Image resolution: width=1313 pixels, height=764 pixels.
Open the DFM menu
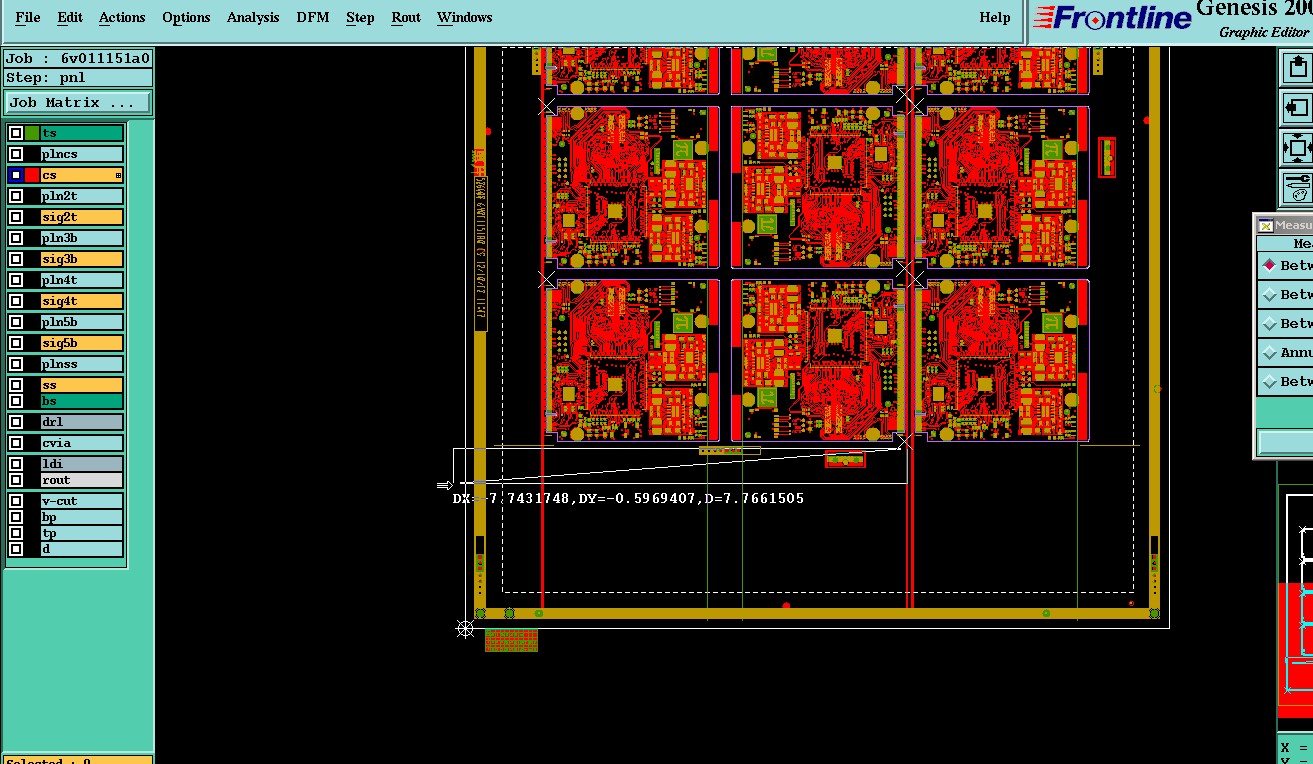click(x=312, y=17)
